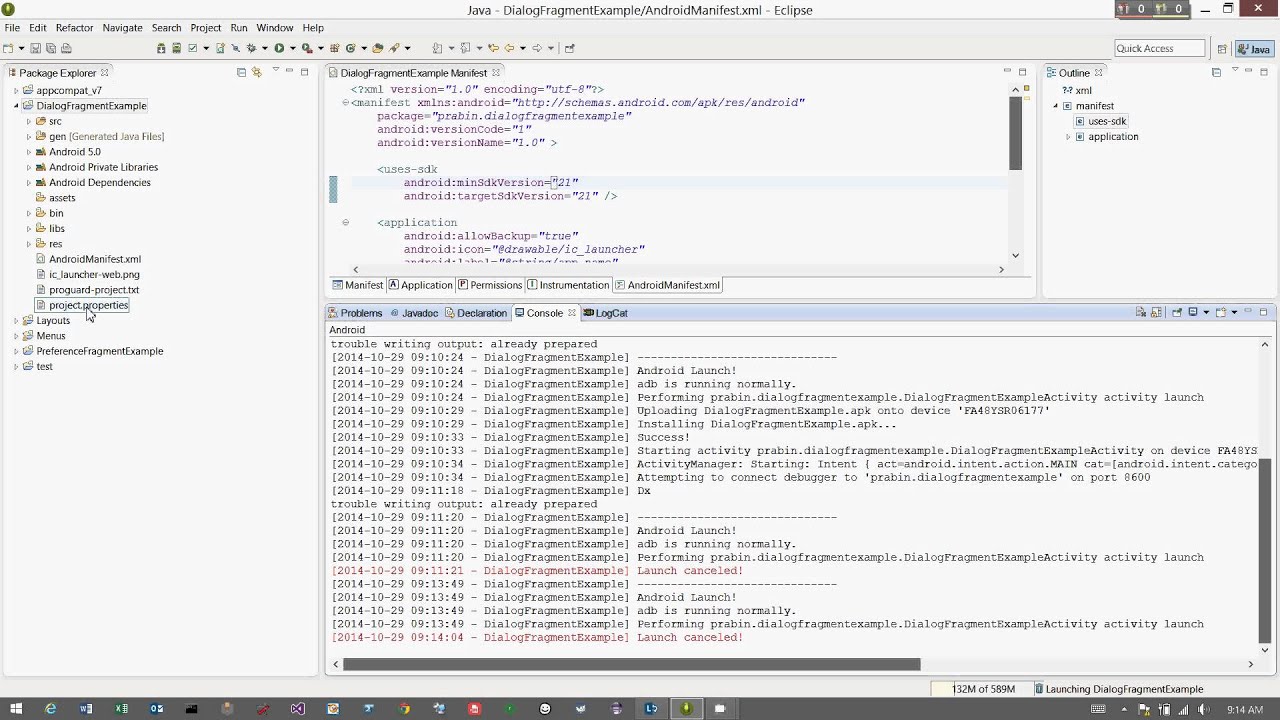Switch to the Declaration tab
The width and height of the screenshot is (1280, 720).
pos(476,313)
